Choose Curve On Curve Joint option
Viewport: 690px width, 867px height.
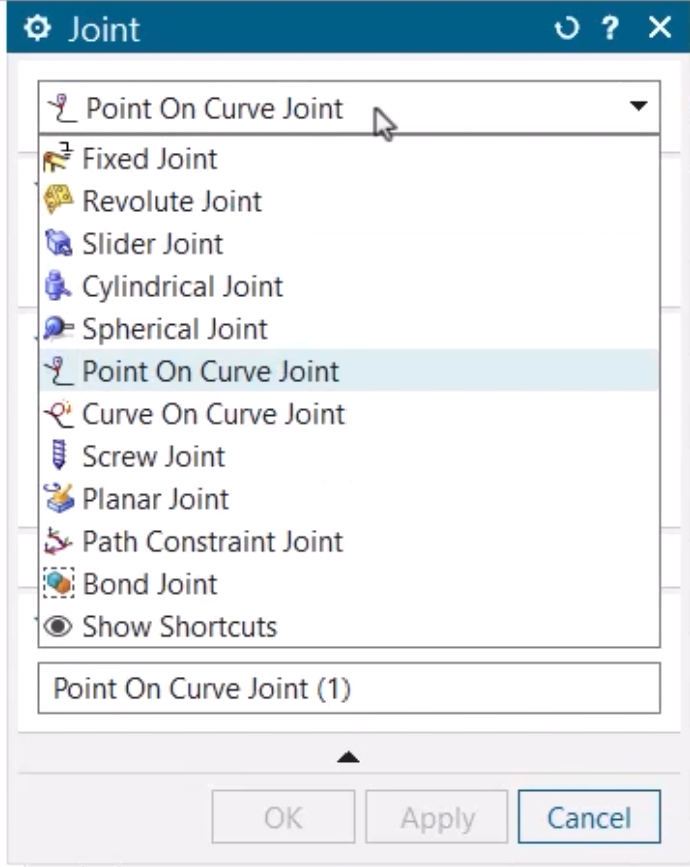click(213, 414)
